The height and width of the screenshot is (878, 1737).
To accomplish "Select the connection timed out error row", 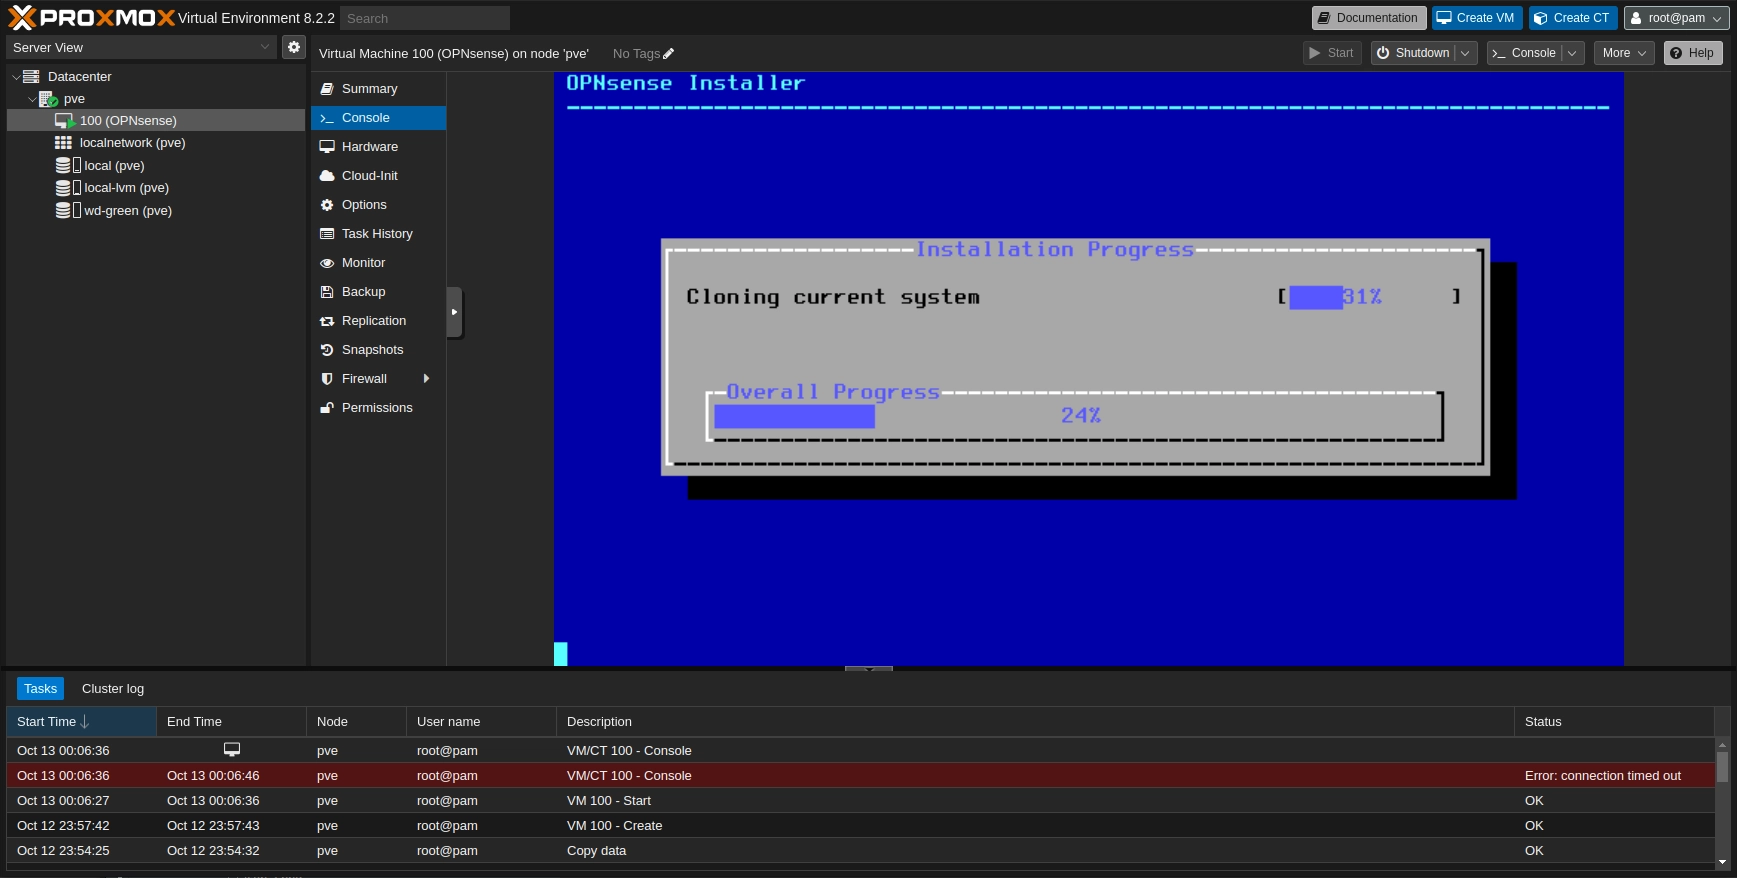I will [x=861, y=776].
